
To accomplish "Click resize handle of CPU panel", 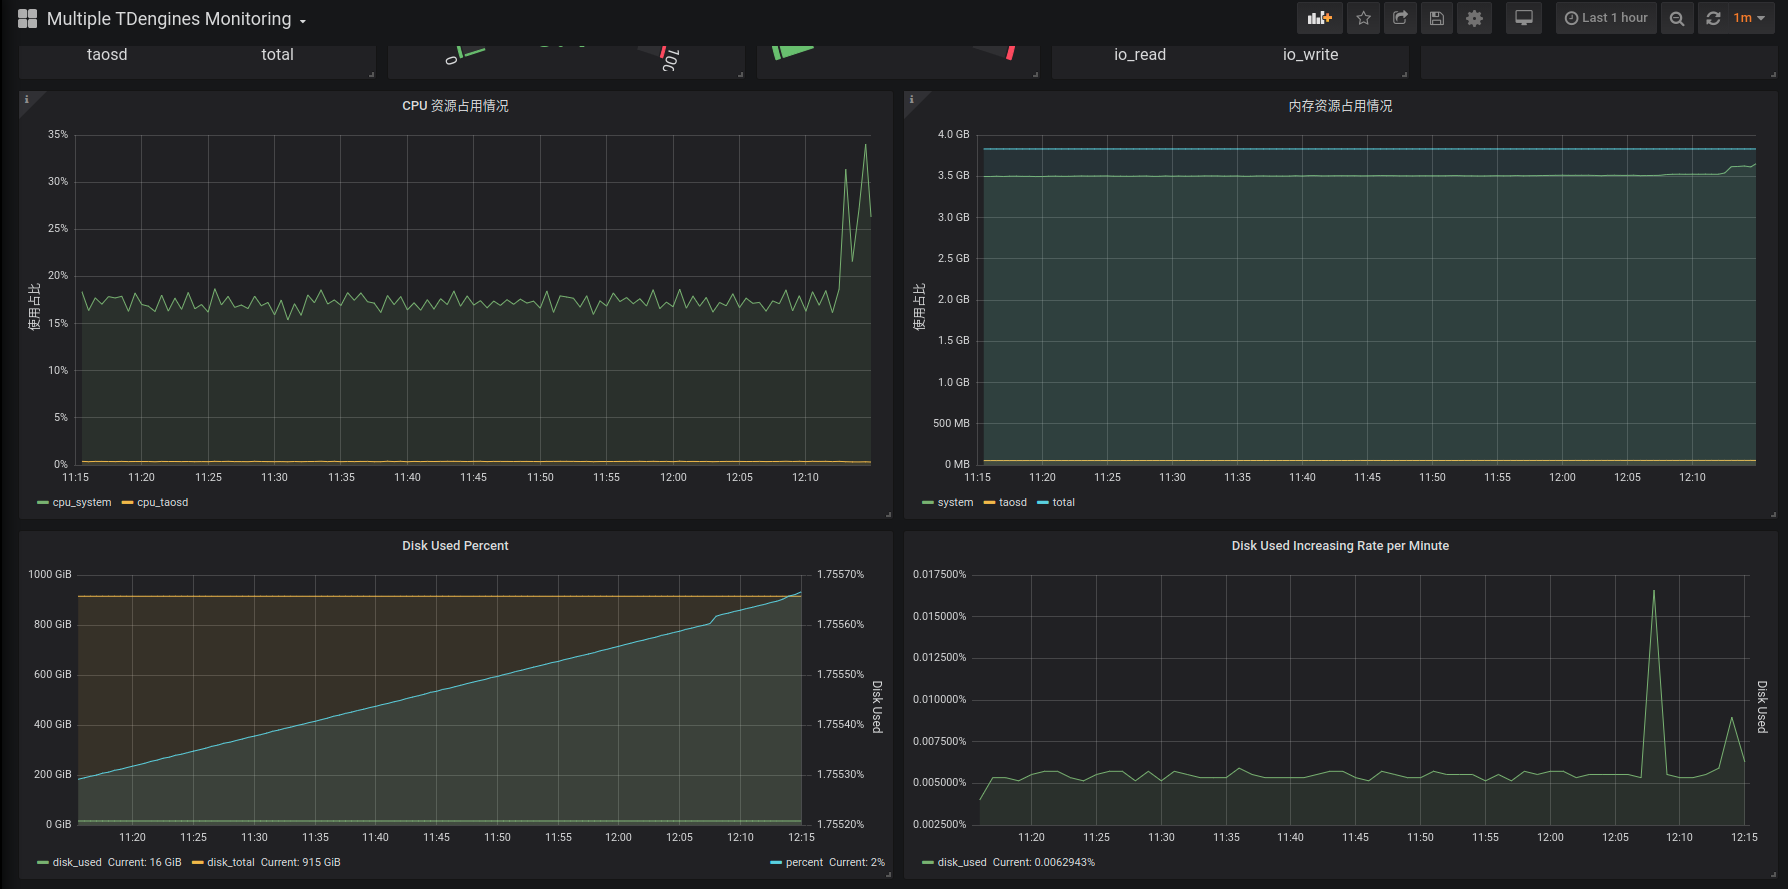I will click(888, 514).
